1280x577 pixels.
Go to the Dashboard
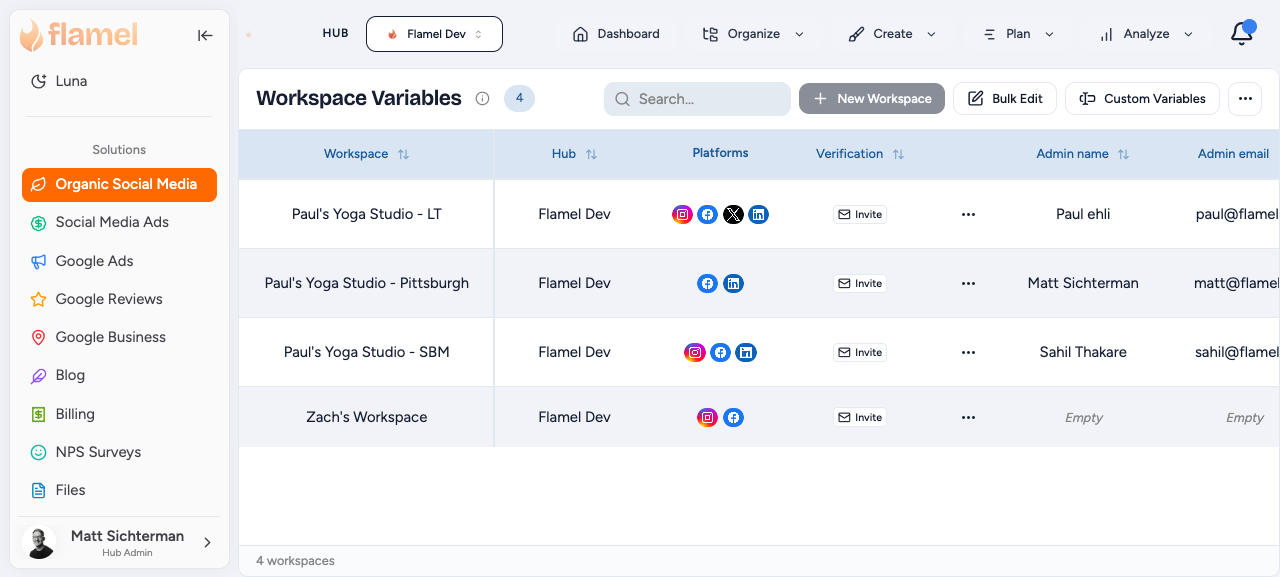pyautogui.click(x=616, y=34)
